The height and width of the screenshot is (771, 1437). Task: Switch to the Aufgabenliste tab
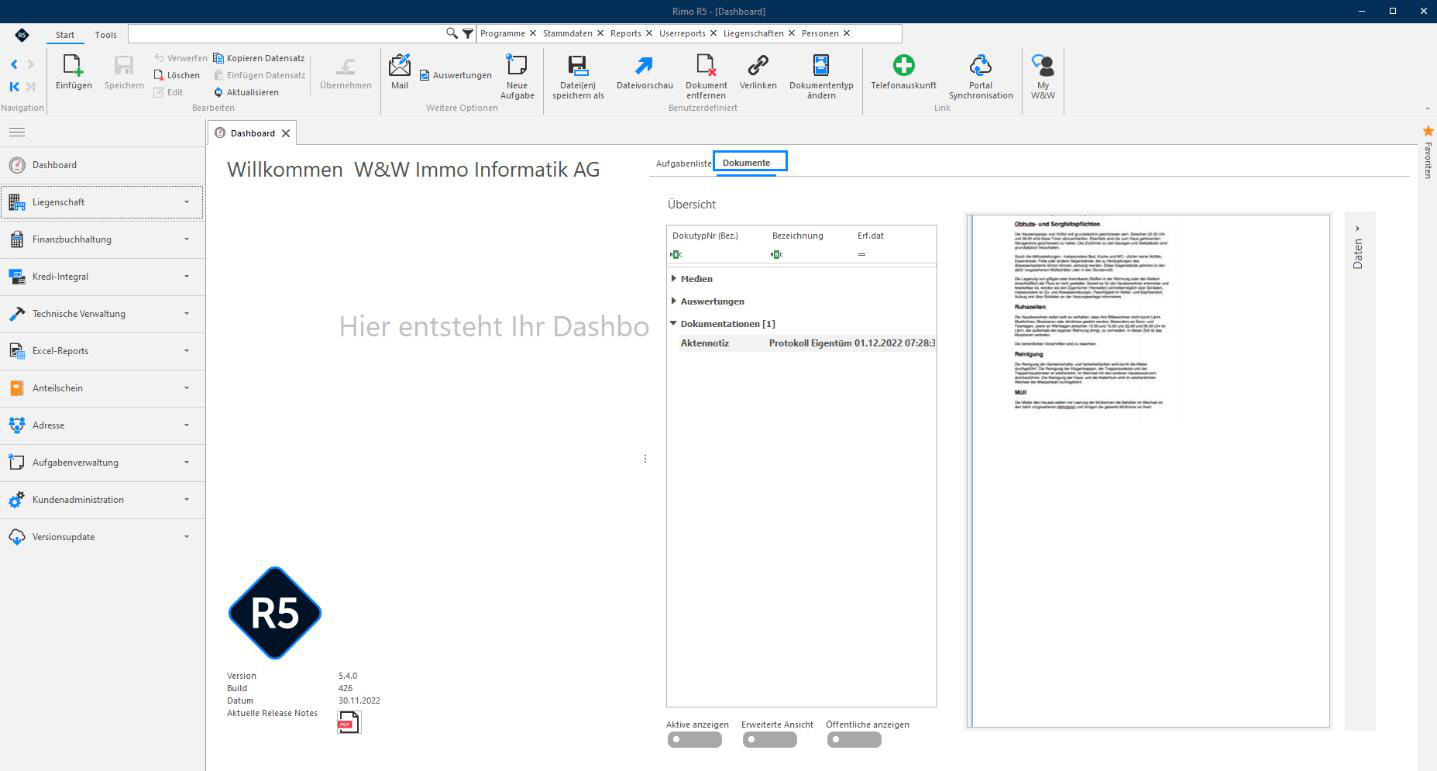pos(684,162)
